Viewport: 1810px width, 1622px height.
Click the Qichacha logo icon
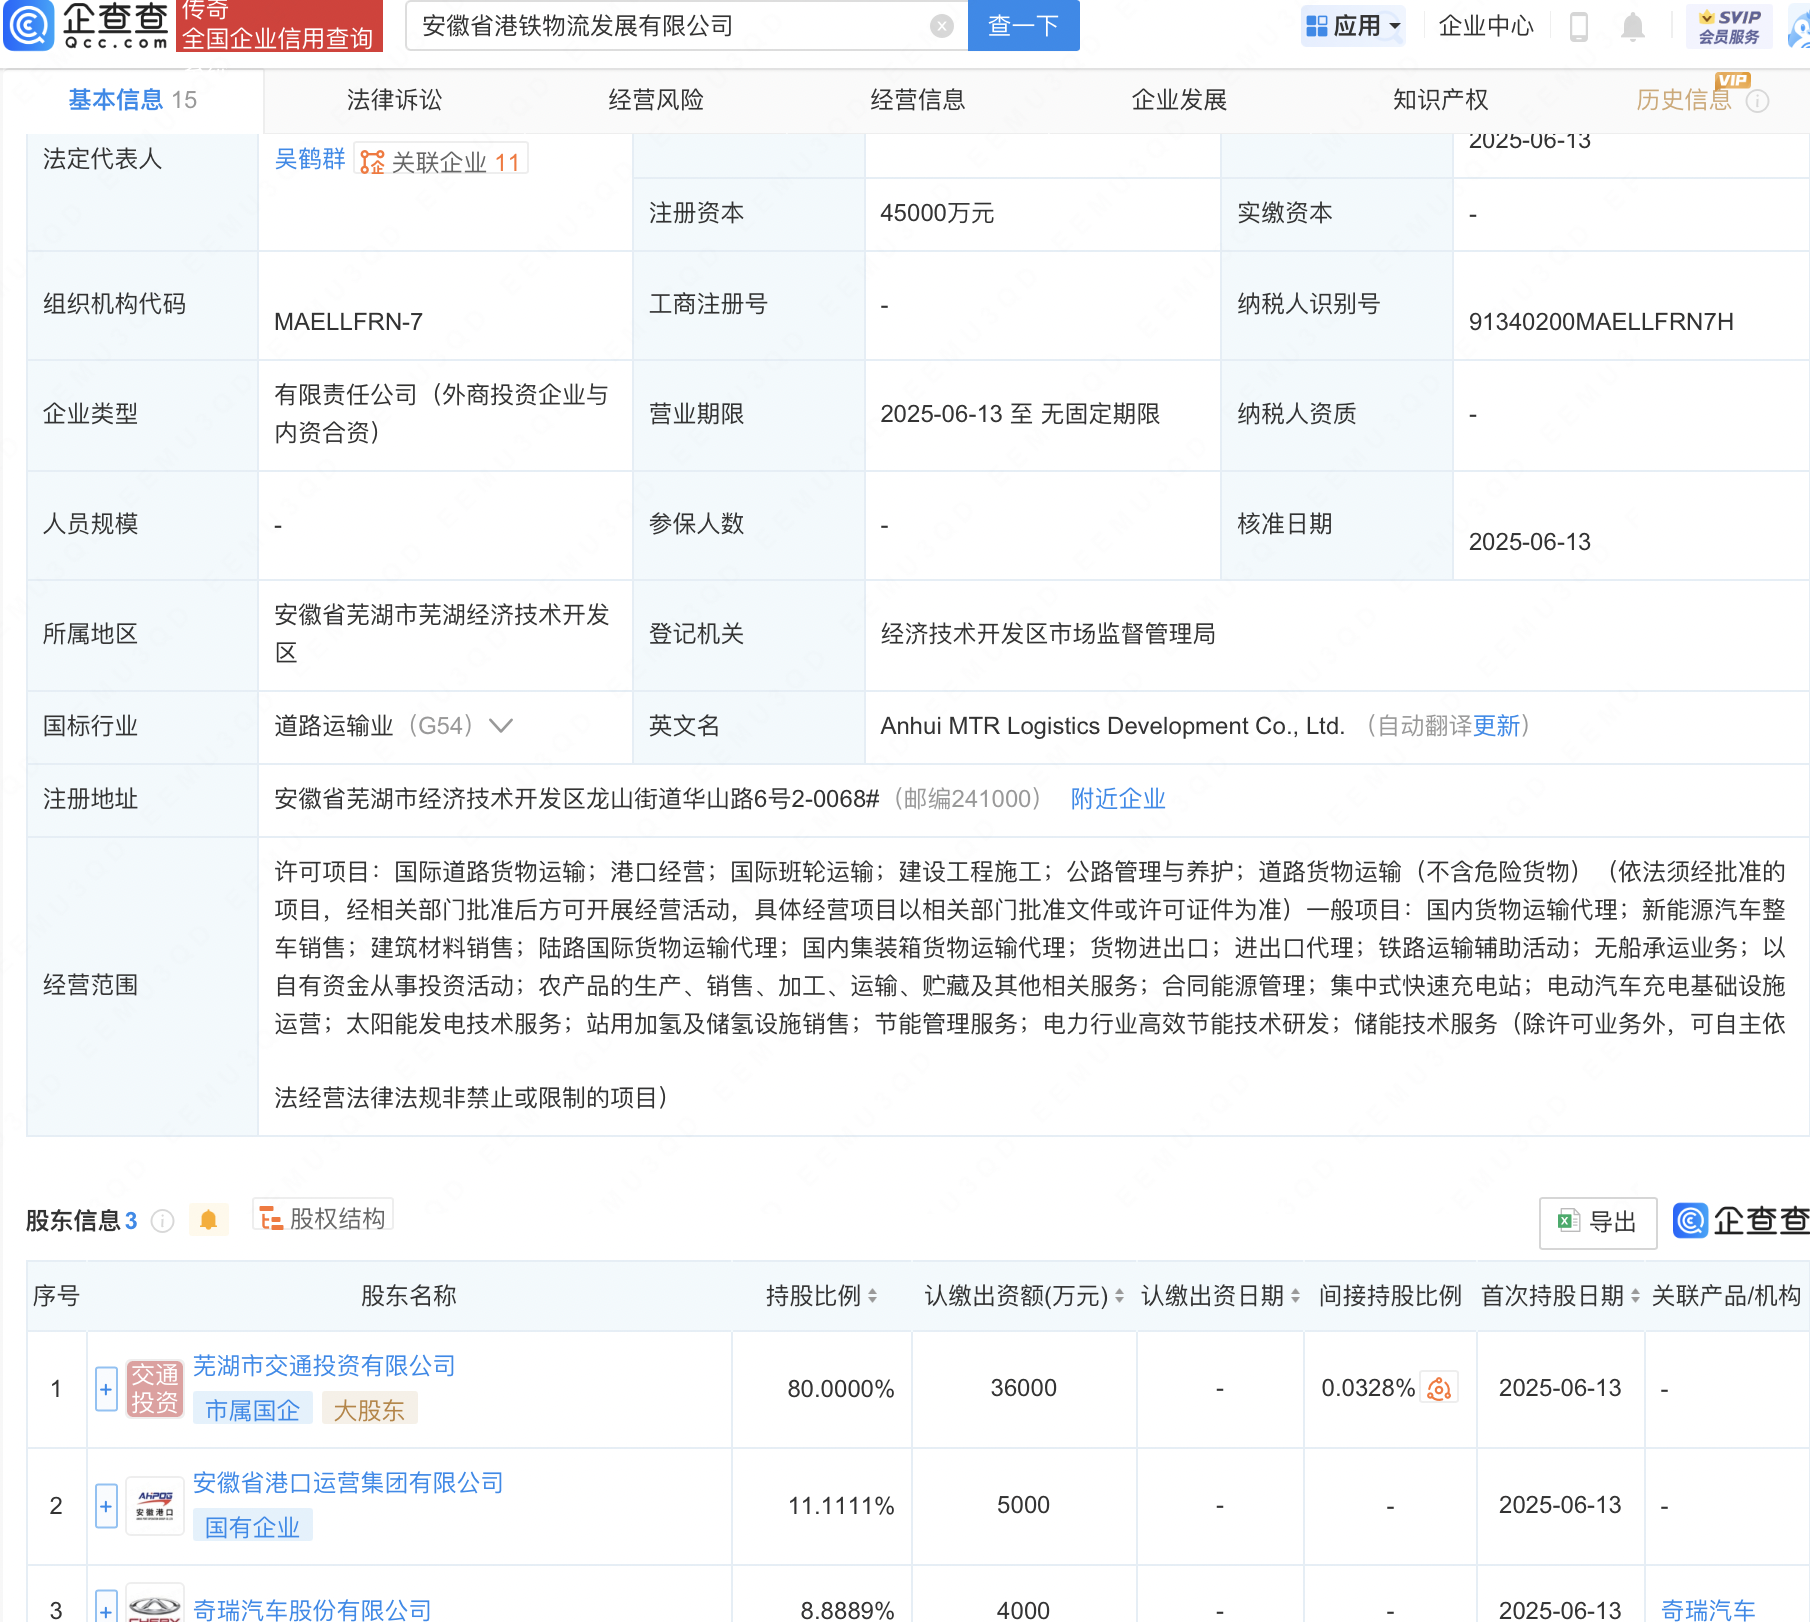tap(29, 25)
